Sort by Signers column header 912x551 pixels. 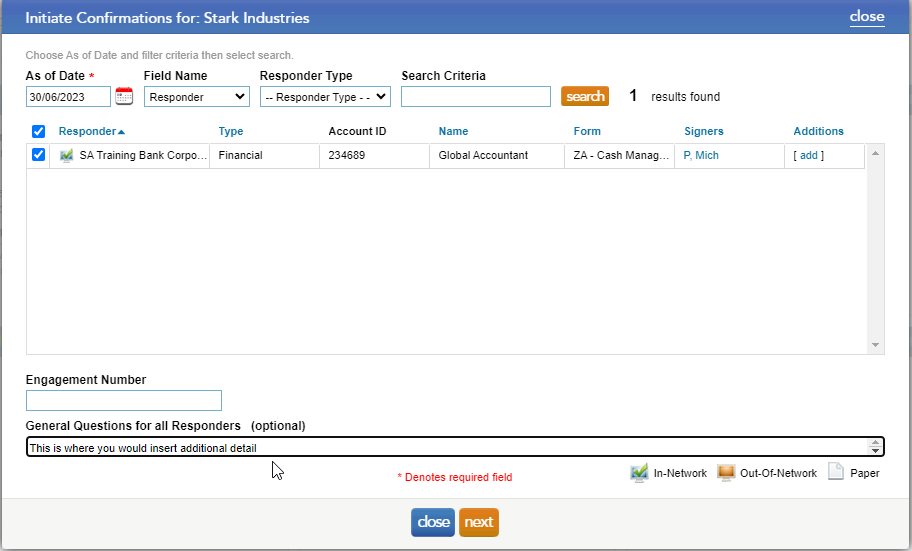coord(704,131)
